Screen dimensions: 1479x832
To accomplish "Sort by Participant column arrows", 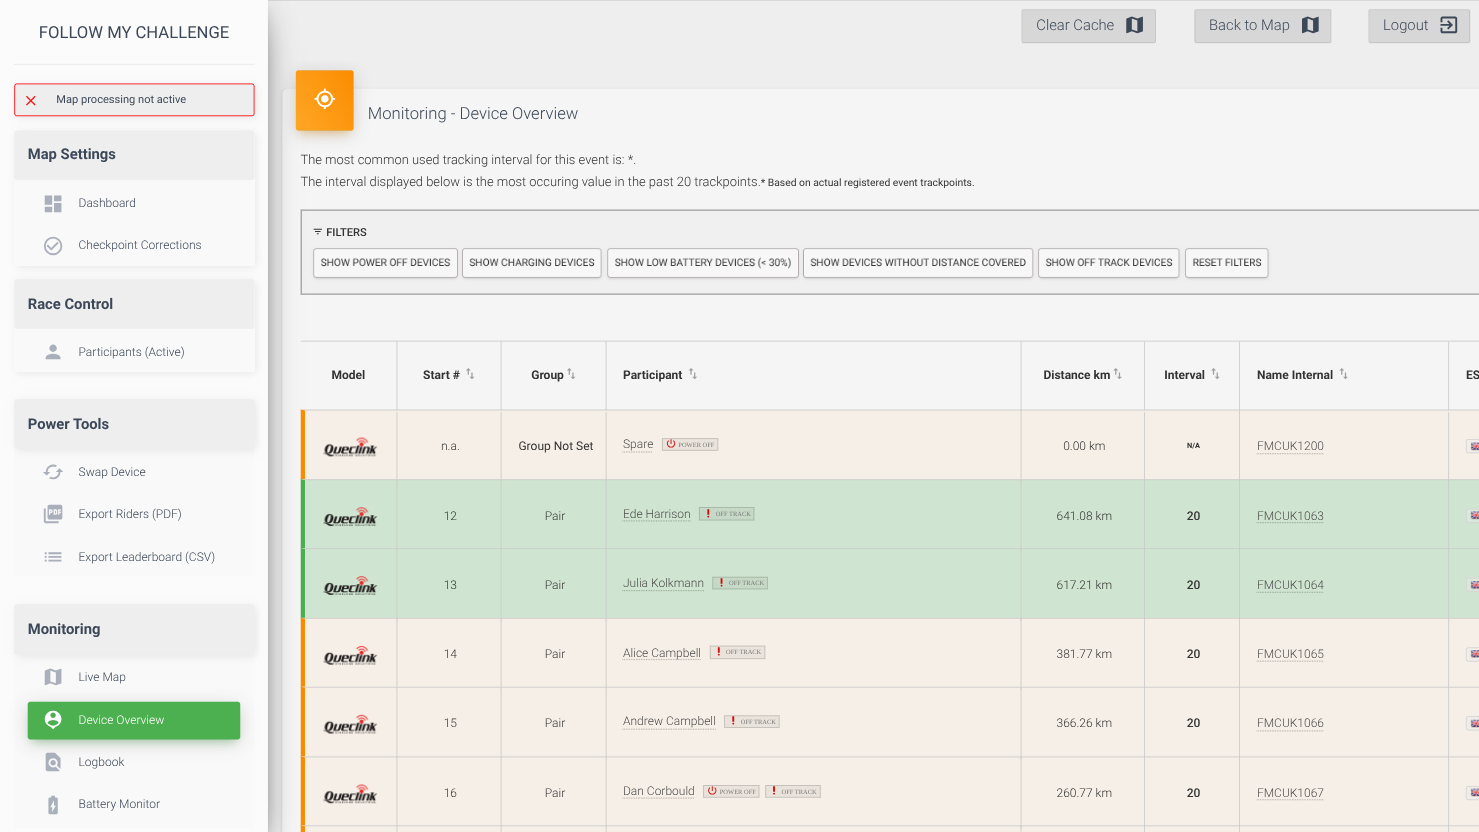I will 693,374.
